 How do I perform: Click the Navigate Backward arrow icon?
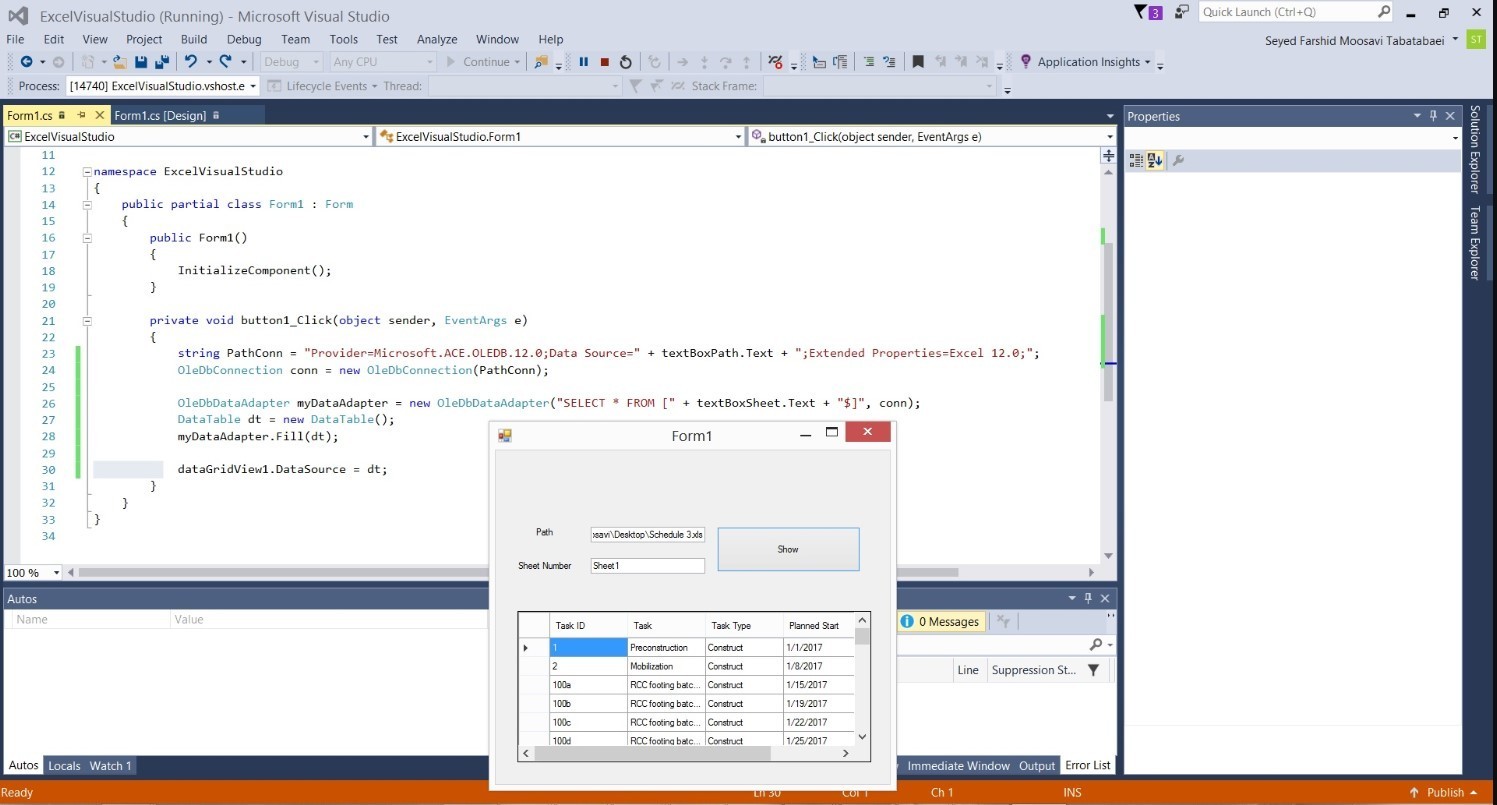tap(26, 62)
